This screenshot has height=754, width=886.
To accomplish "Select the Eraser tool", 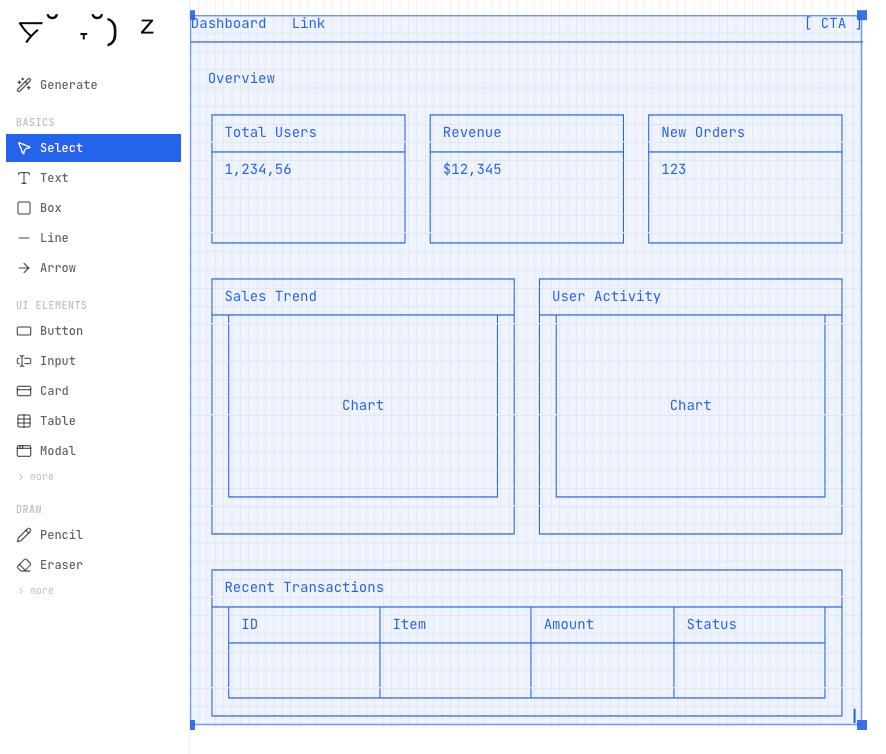I will pyautogui.click(x=24, y=565).
